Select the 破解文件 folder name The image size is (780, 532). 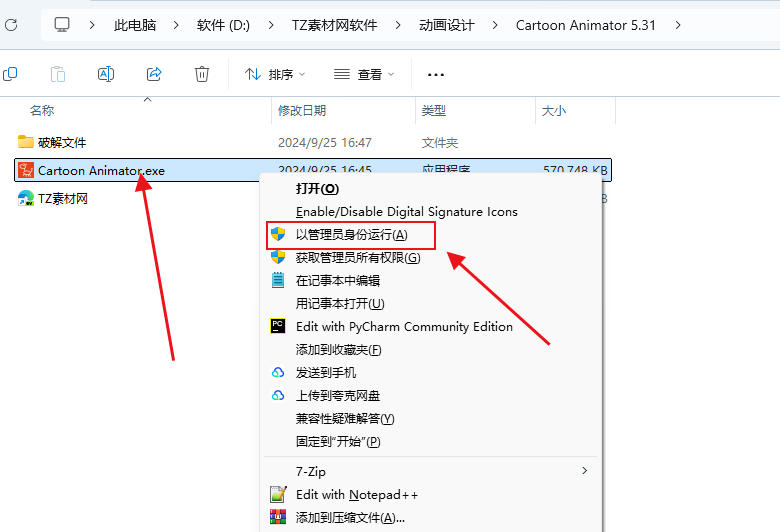point(62,142)
